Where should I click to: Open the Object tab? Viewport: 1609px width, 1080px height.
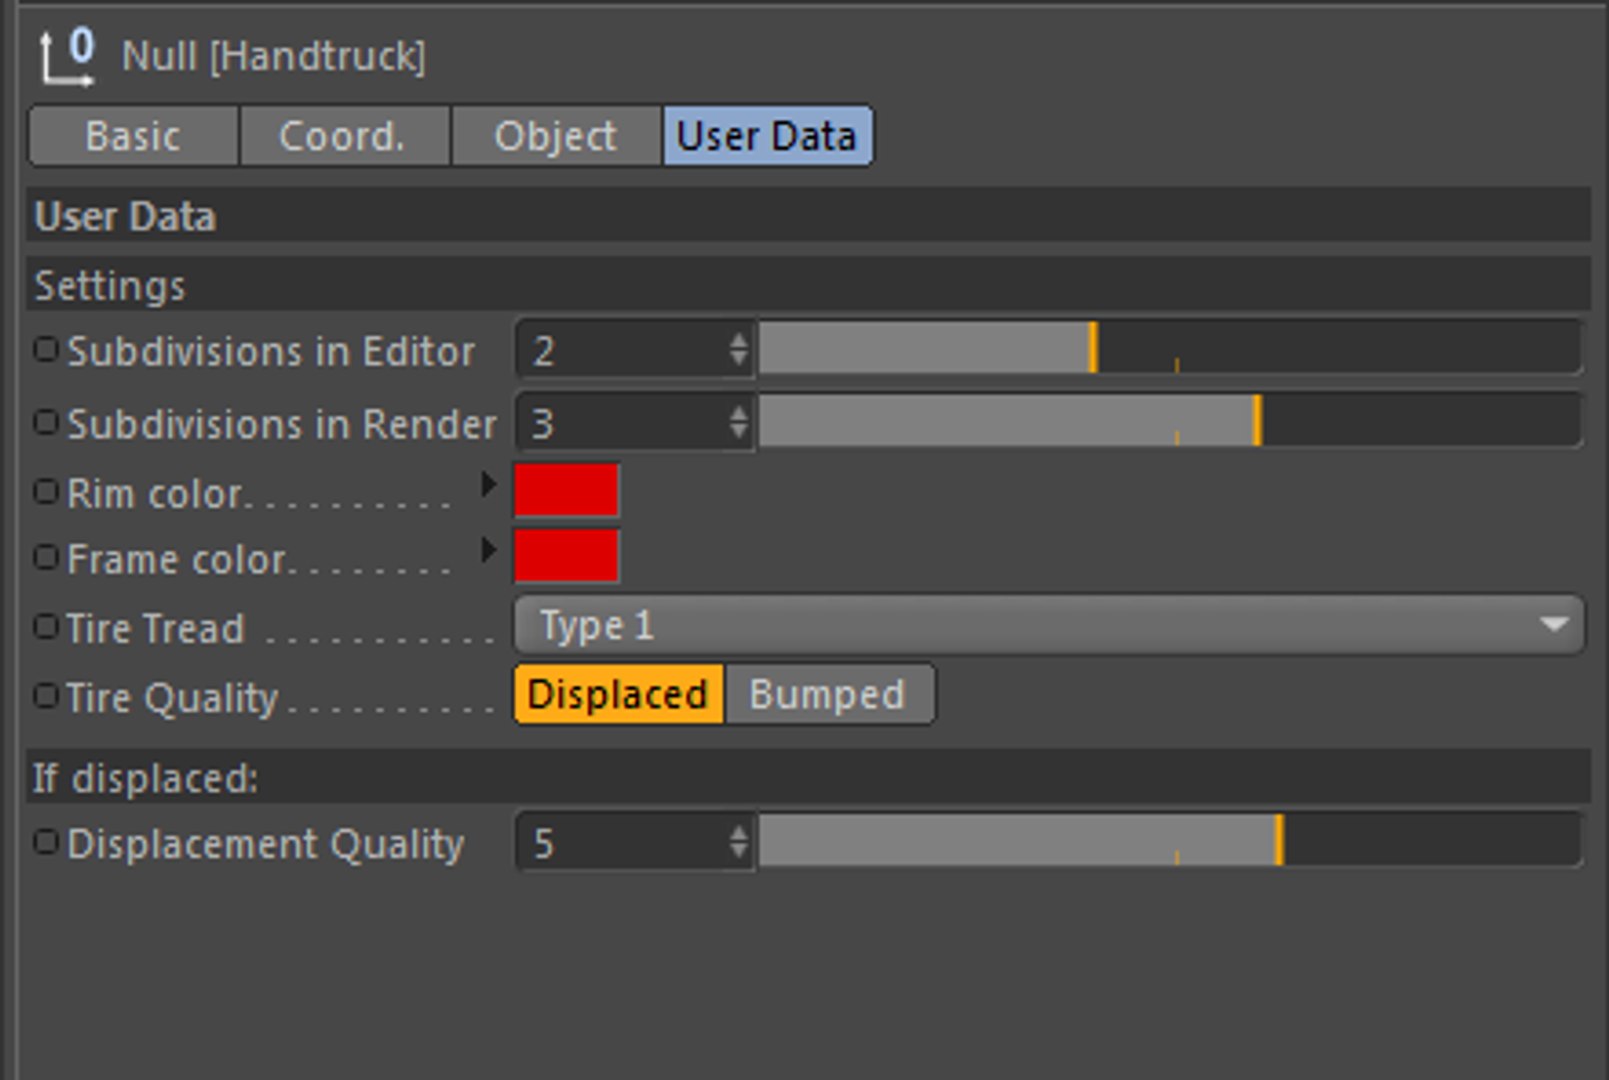tap(556, 136)
